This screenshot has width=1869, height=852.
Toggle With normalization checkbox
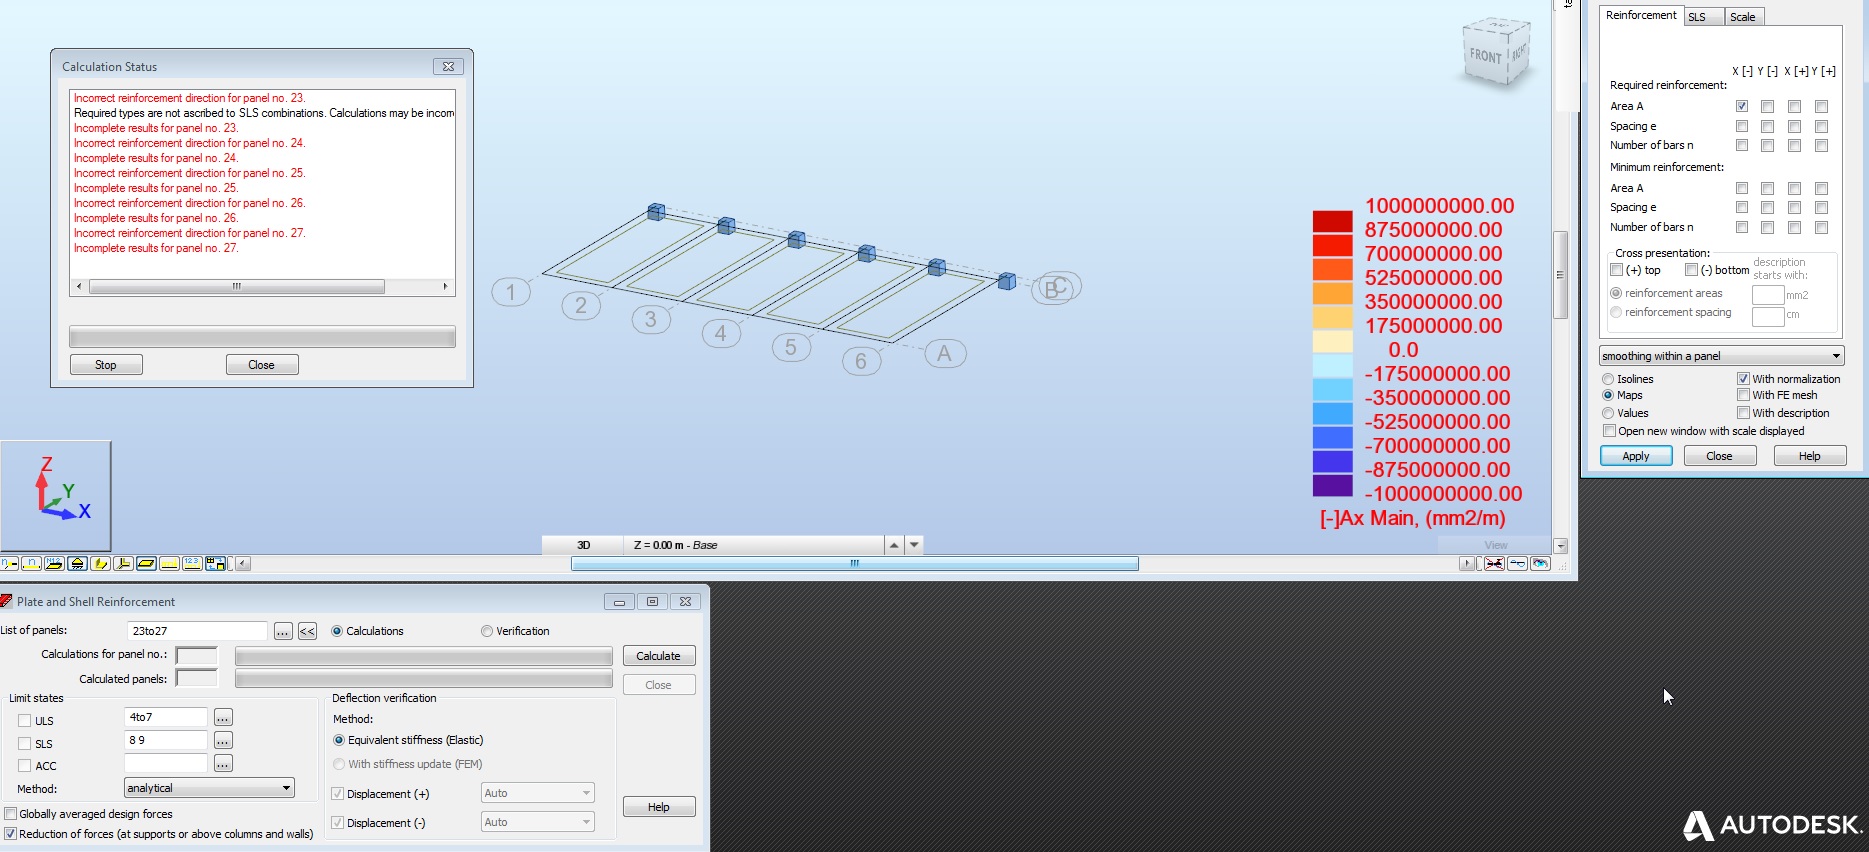(x=1743, y=379)
